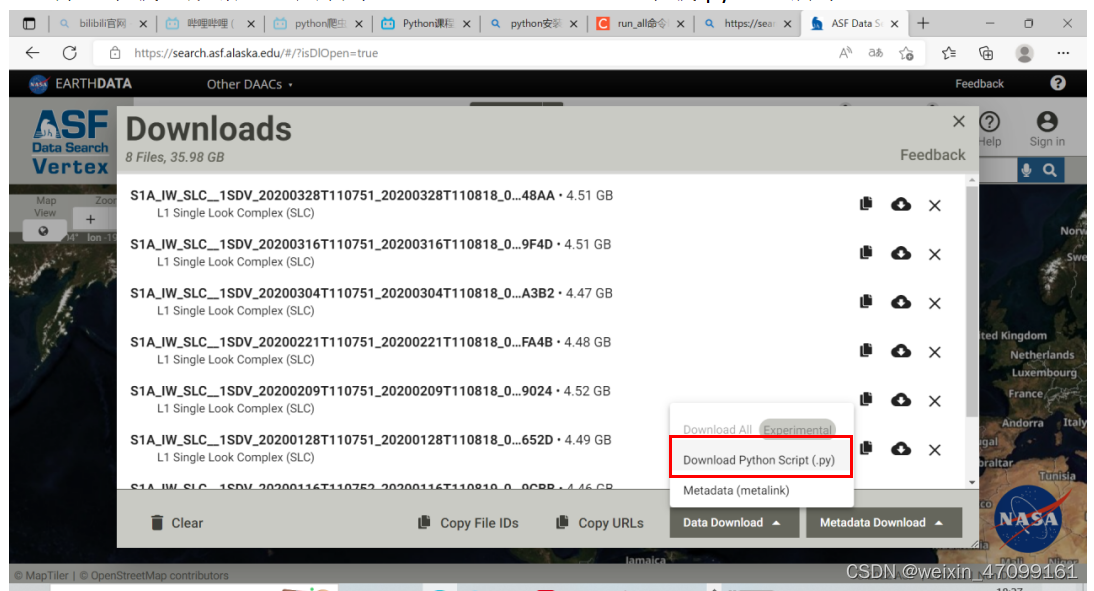Run search with the magnifier button
This screenshot has height=591, width=1094.
1050,170
